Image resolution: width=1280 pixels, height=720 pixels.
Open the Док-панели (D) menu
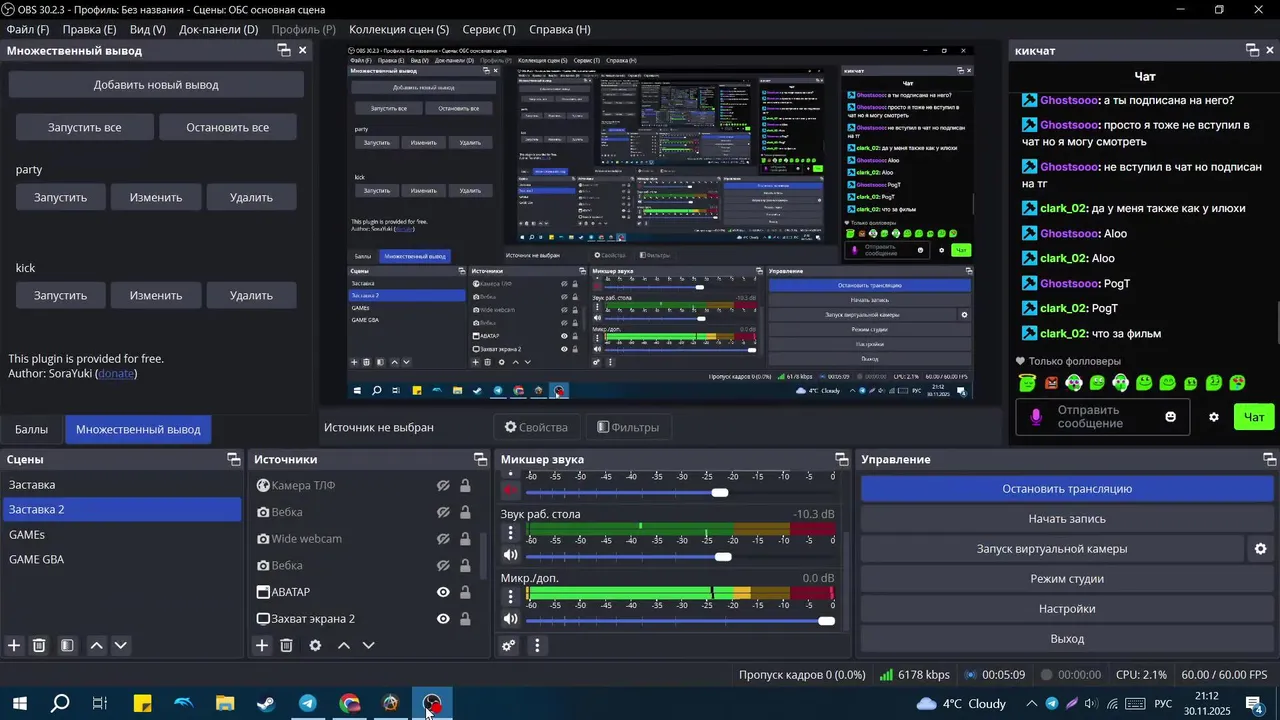point(219,30)
